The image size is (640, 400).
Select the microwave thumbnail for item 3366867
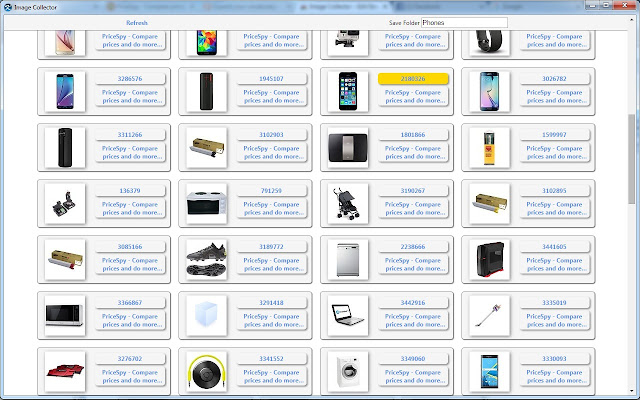(65, 315)
